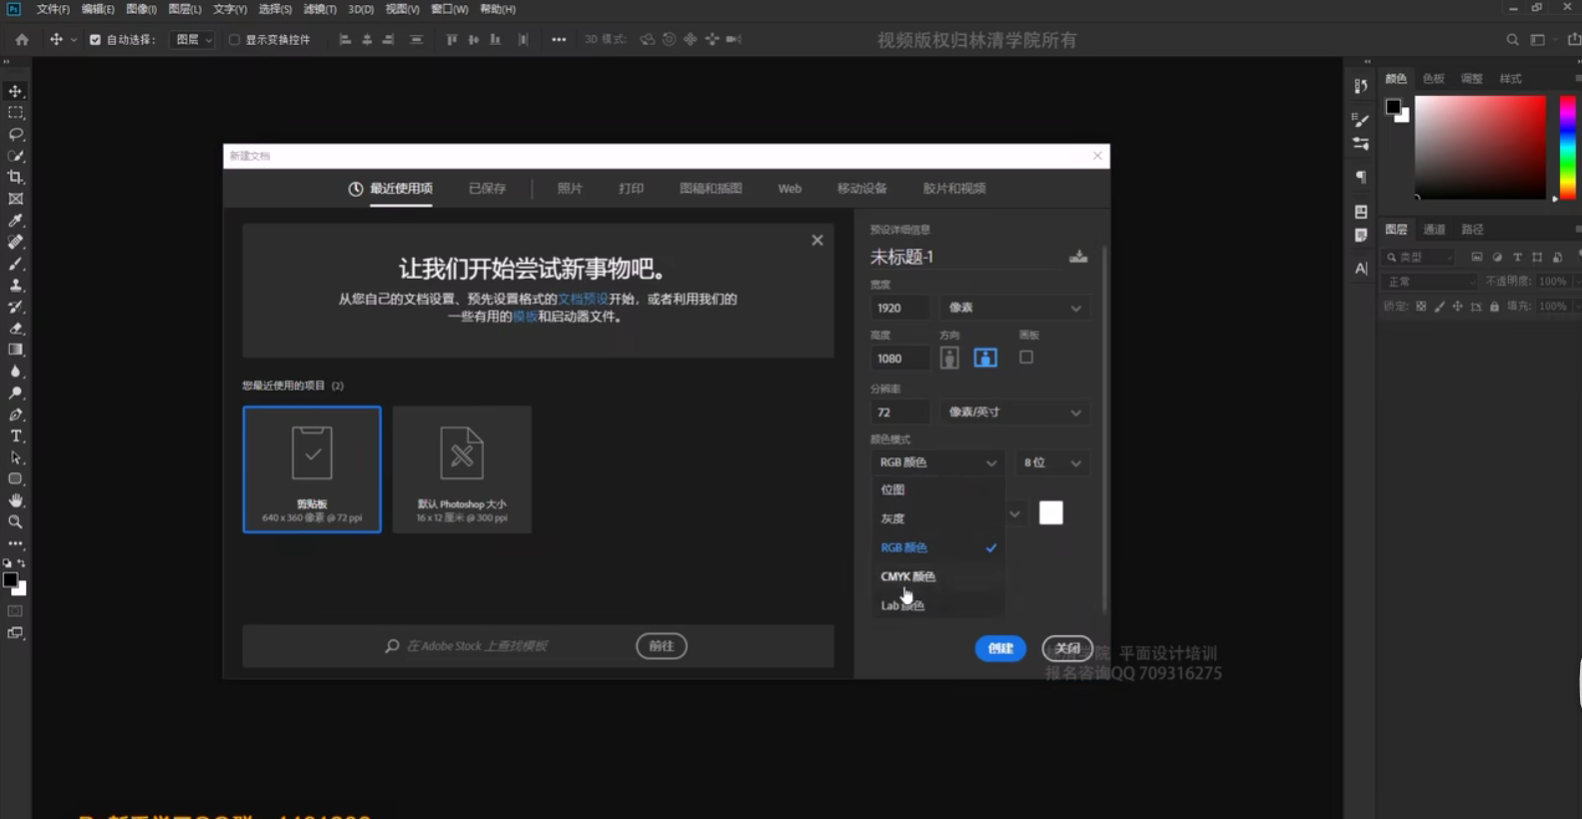Image resolution: width=1582 pixels, height=819 pixels.
Task: Click the 关闭 button
Action: pos(1067,648)
